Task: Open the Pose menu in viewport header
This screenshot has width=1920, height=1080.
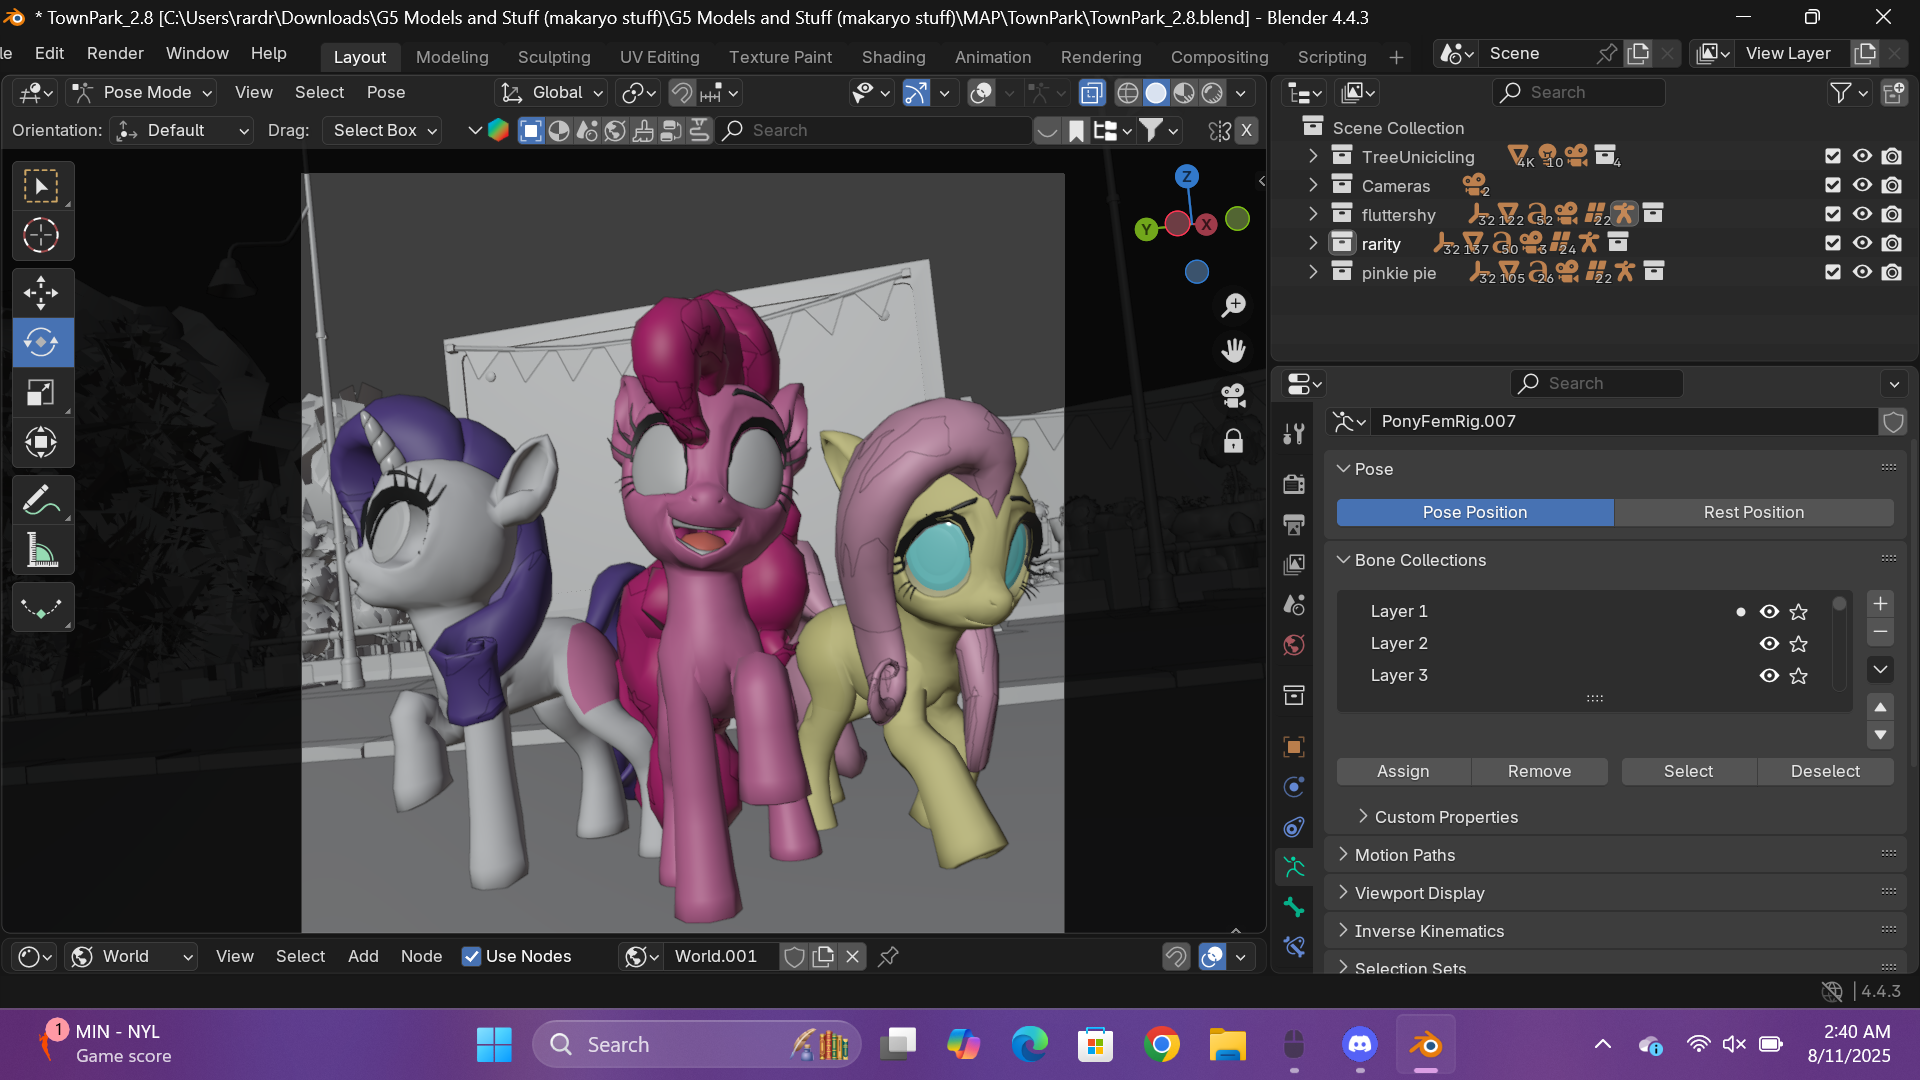Action: [386, 93]
